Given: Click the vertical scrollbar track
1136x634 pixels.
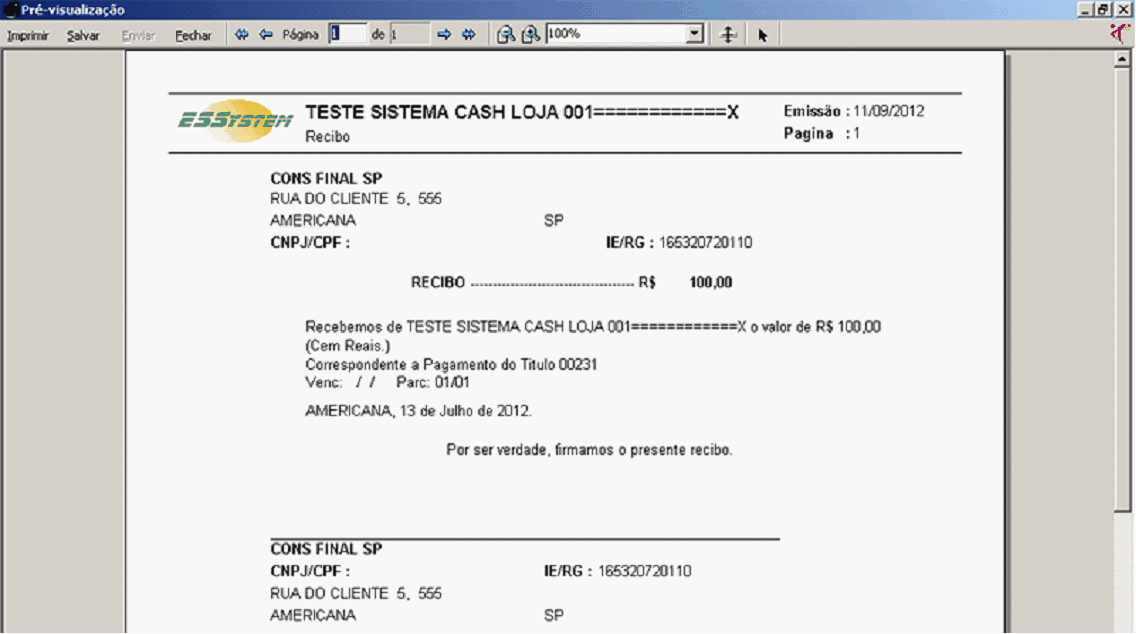Looking at the screenshot, I should [x=1122, y=300].
